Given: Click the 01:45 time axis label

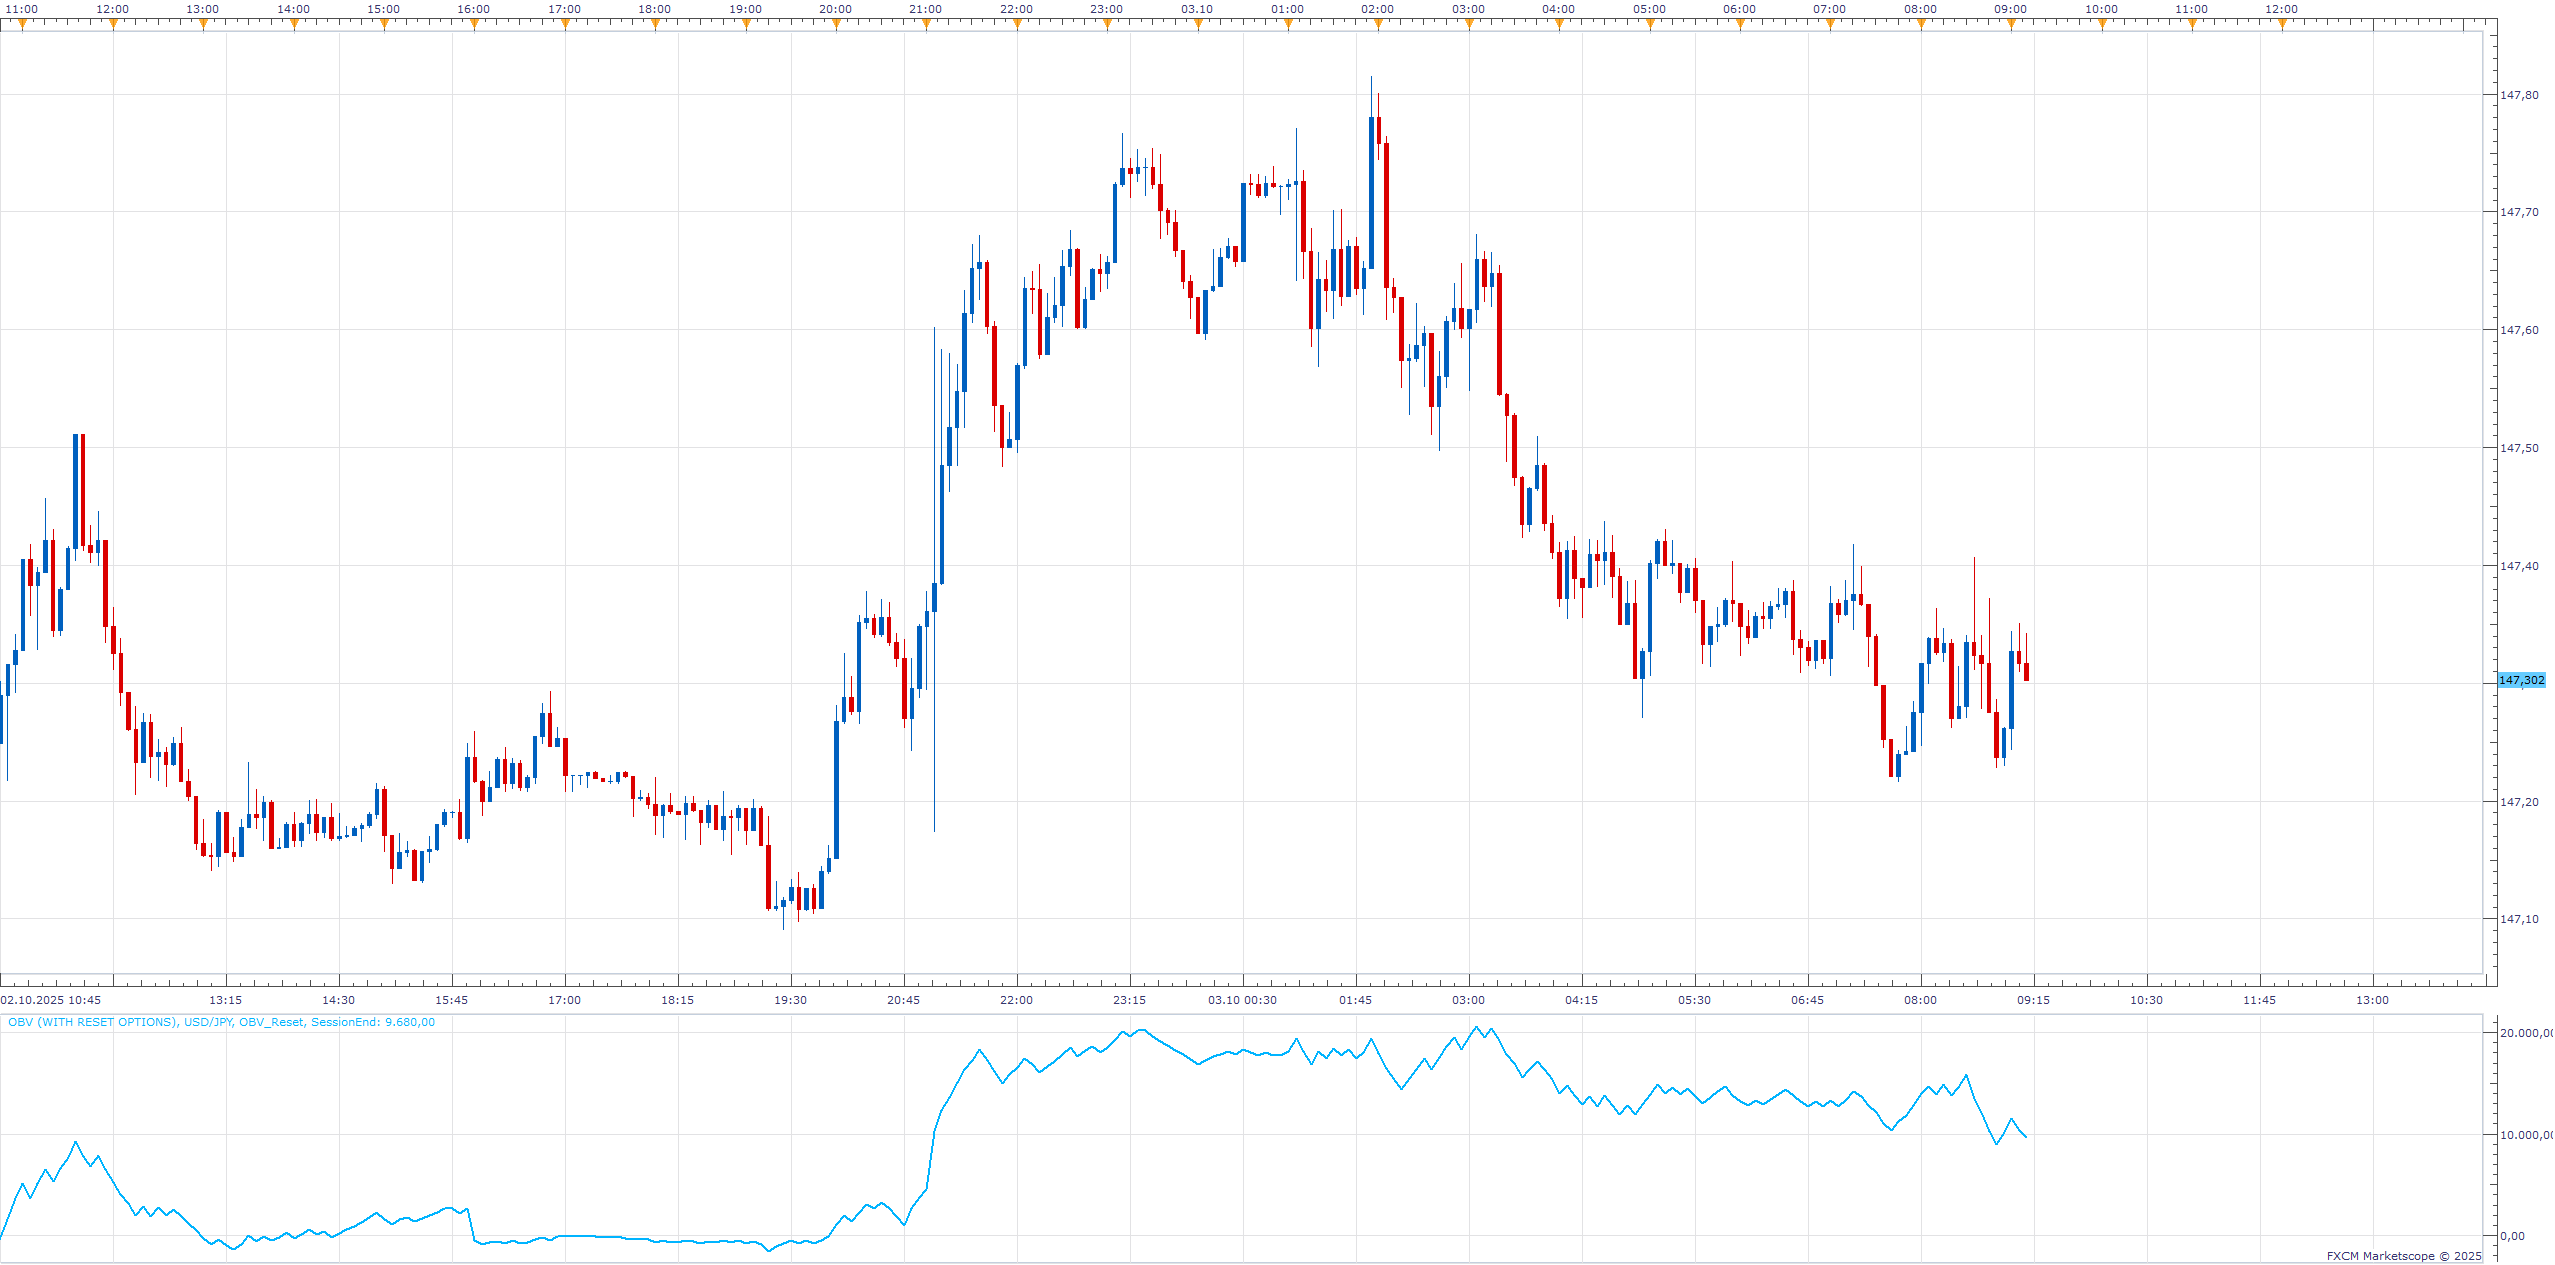Looking at the screenshot, I should 1356,1000.
